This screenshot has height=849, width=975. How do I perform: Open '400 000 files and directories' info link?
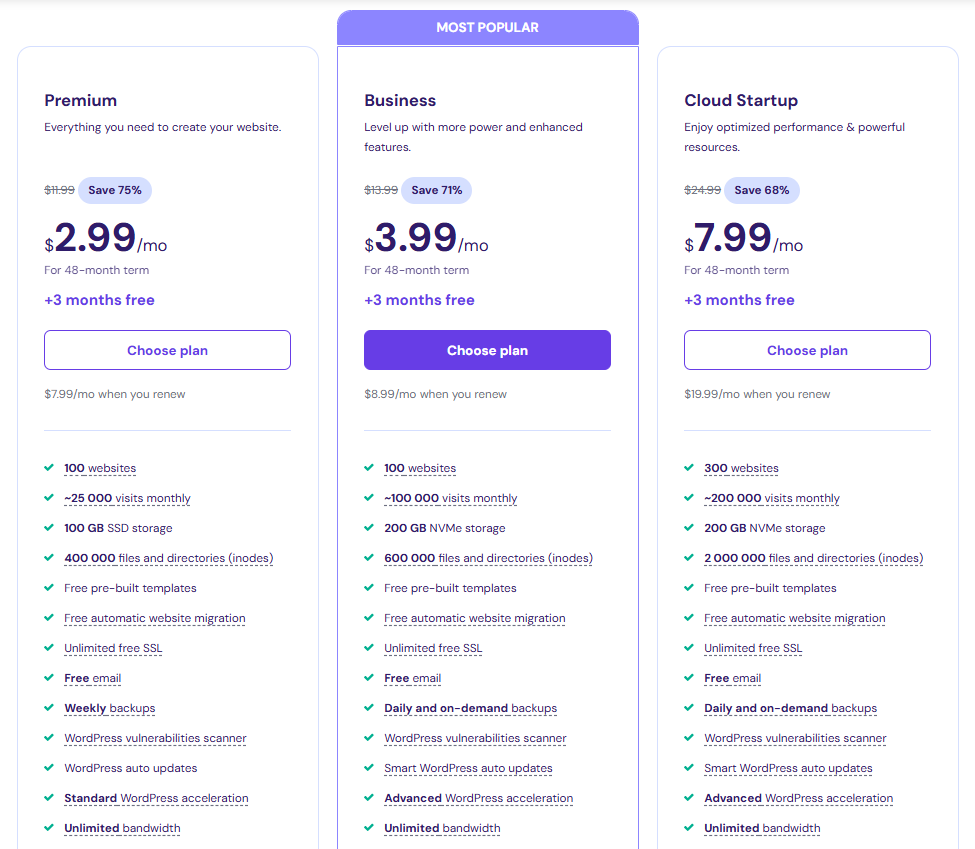pos(169,558)
